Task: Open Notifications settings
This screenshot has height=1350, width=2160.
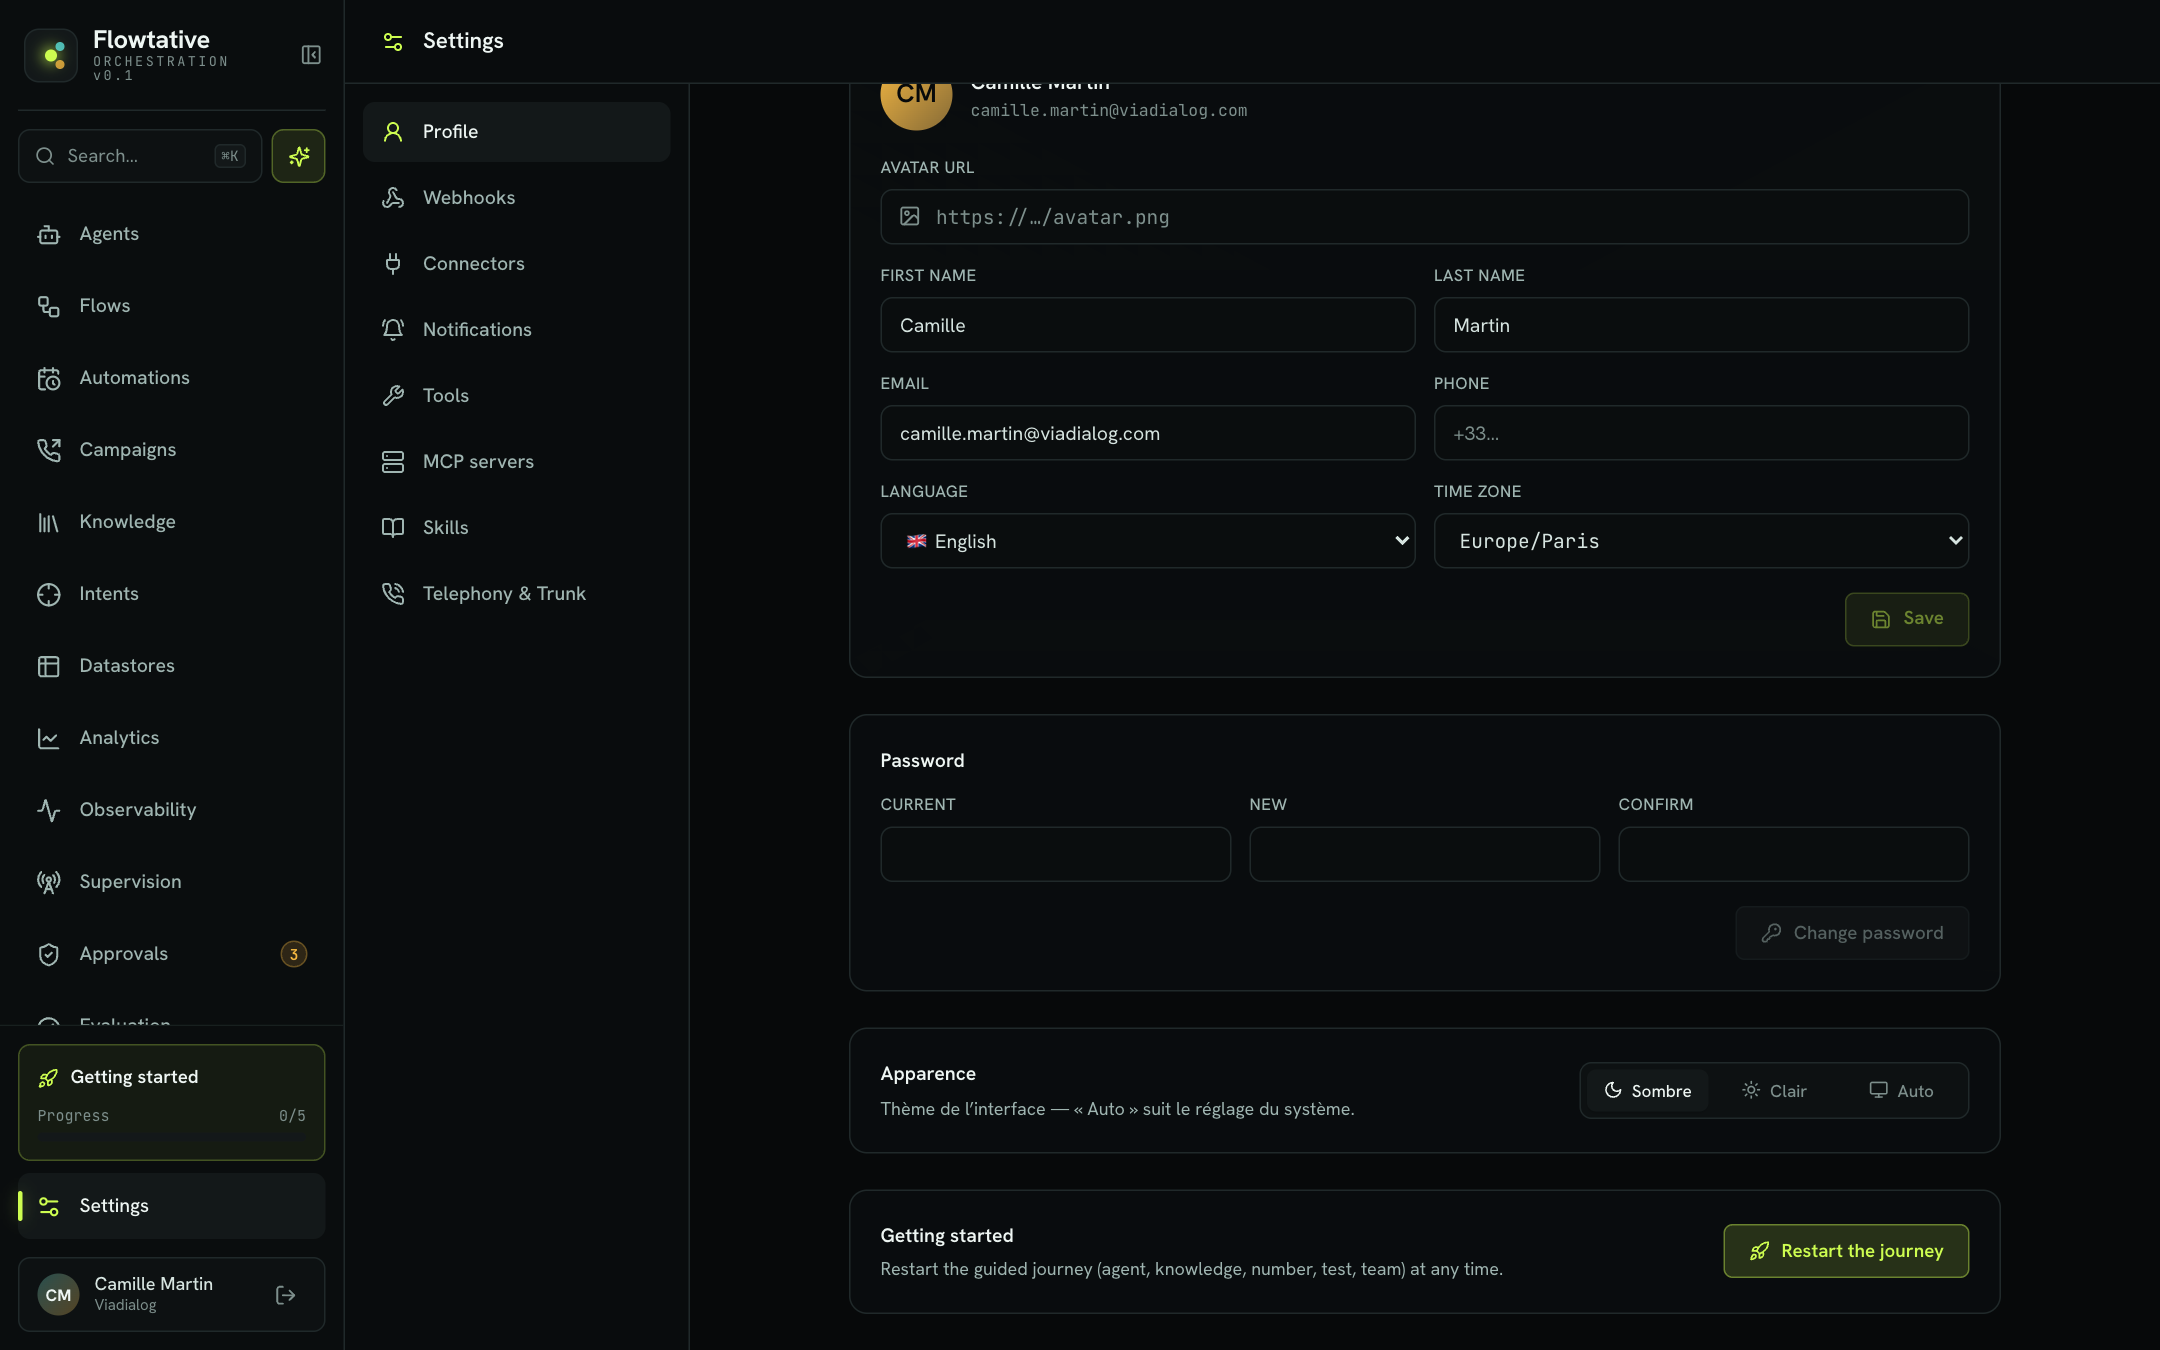Action: pyautogui.click(x=516, y=330)
